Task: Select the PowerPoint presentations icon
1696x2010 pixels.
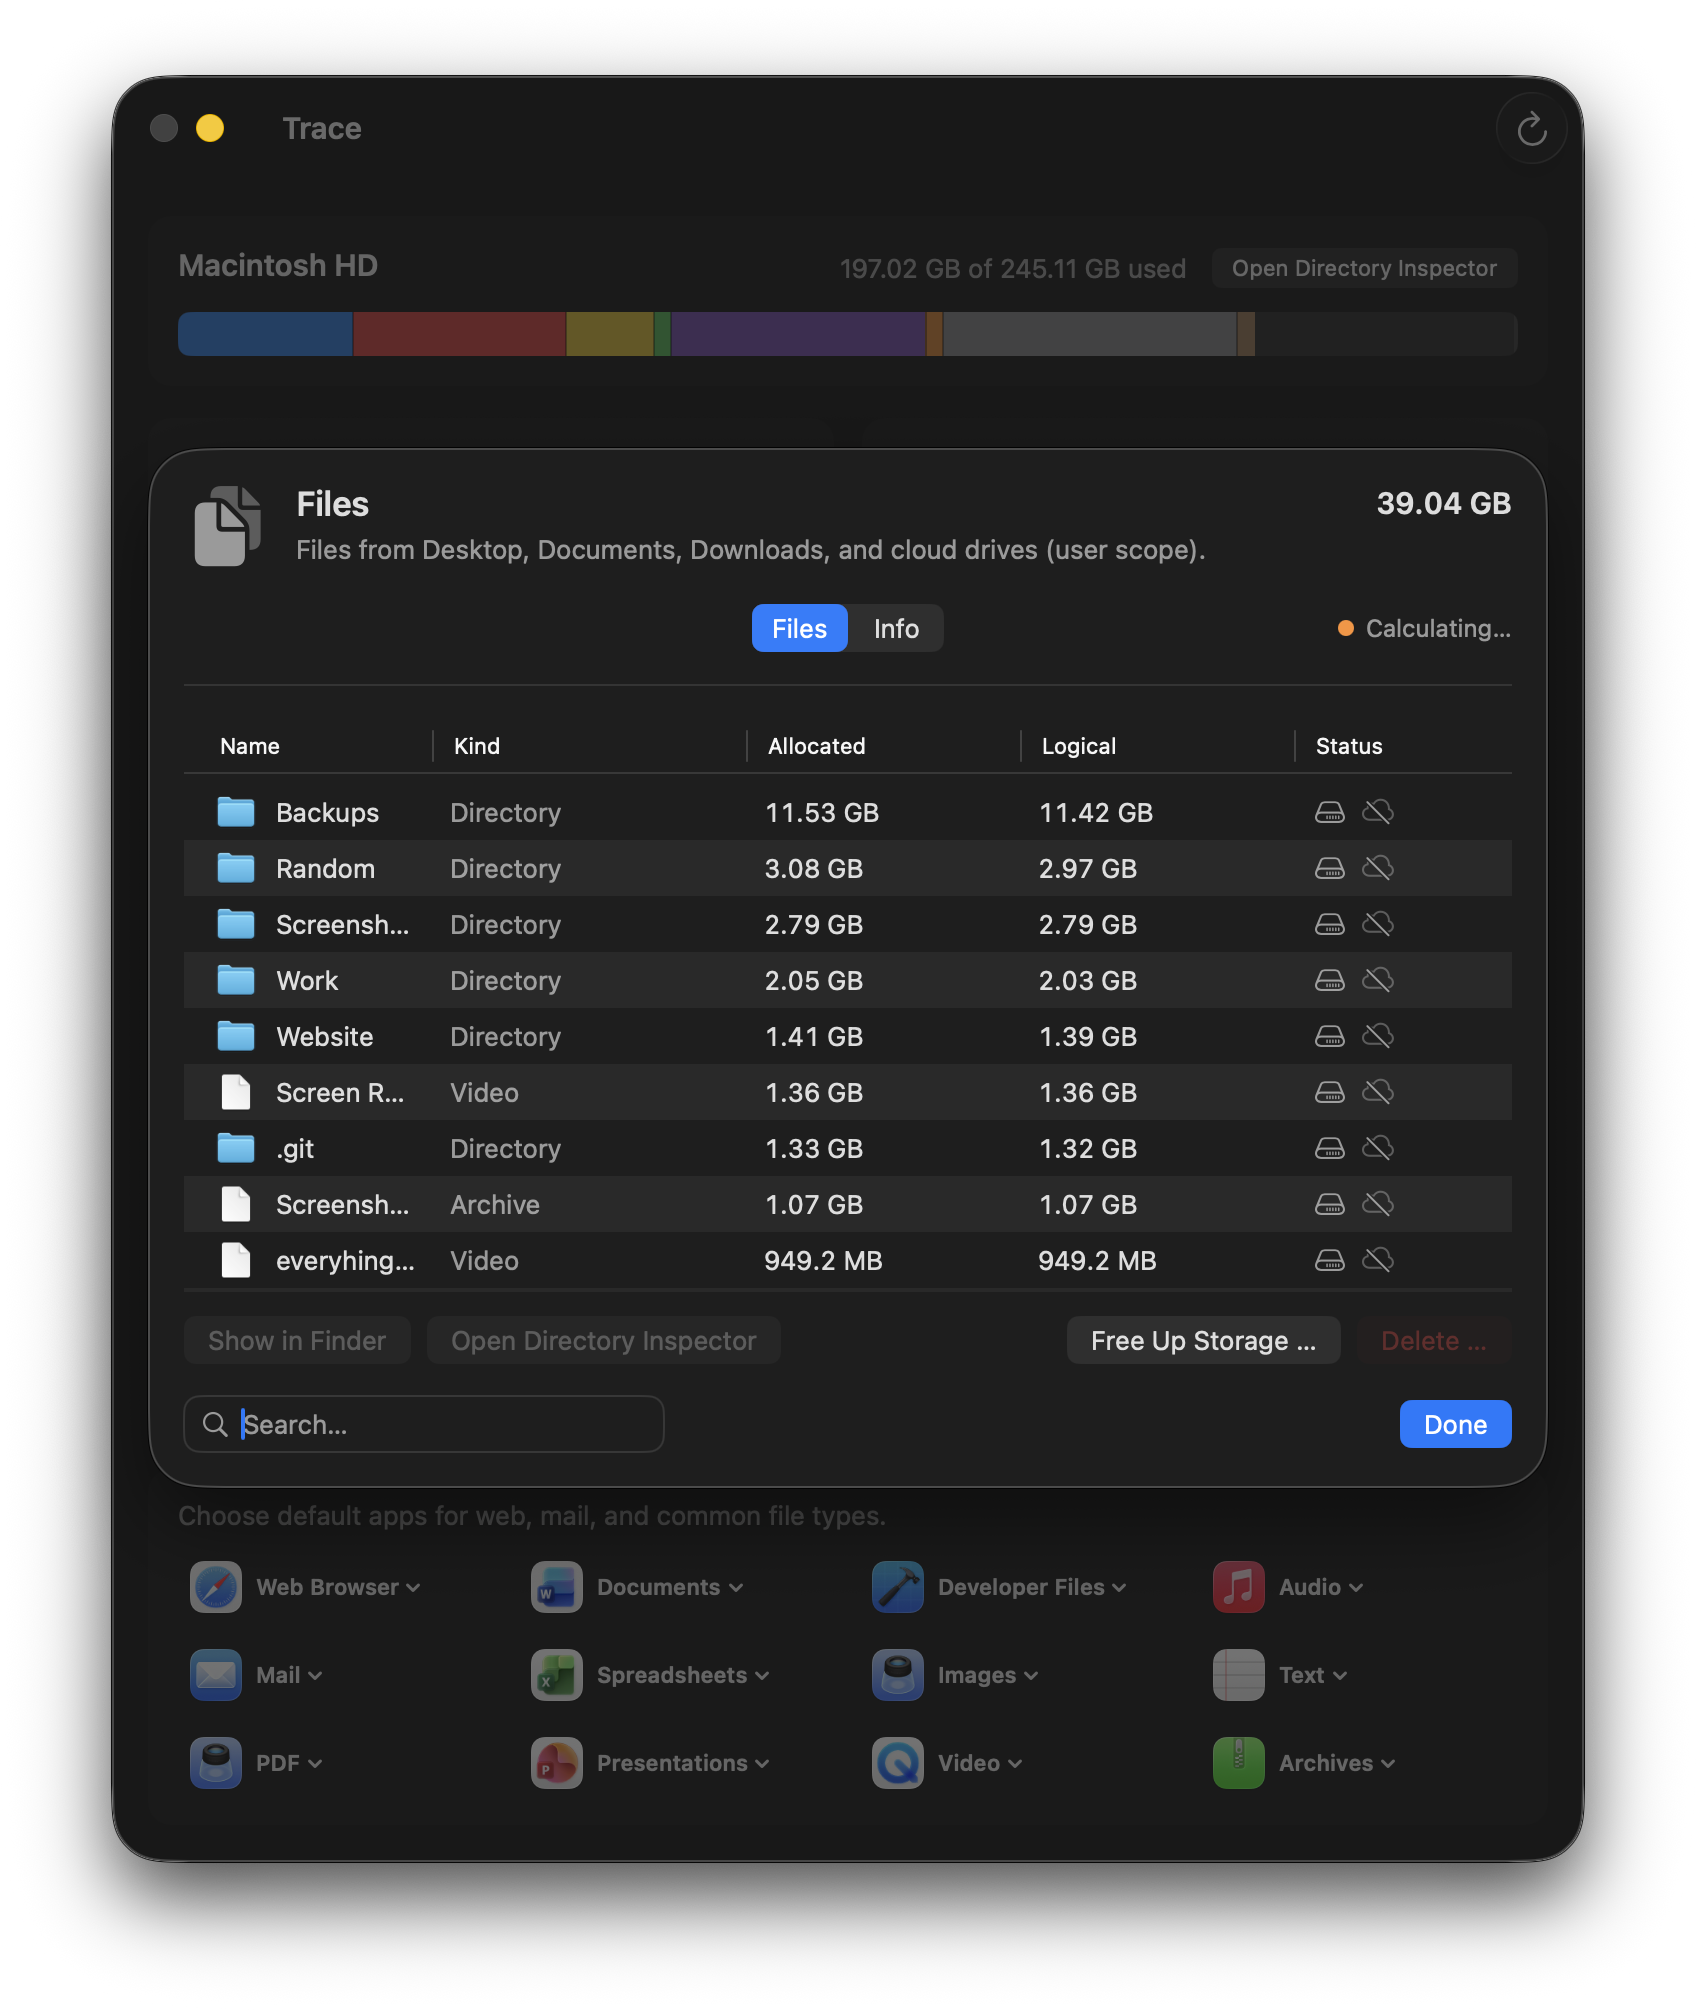Action: coord(556,1763)
